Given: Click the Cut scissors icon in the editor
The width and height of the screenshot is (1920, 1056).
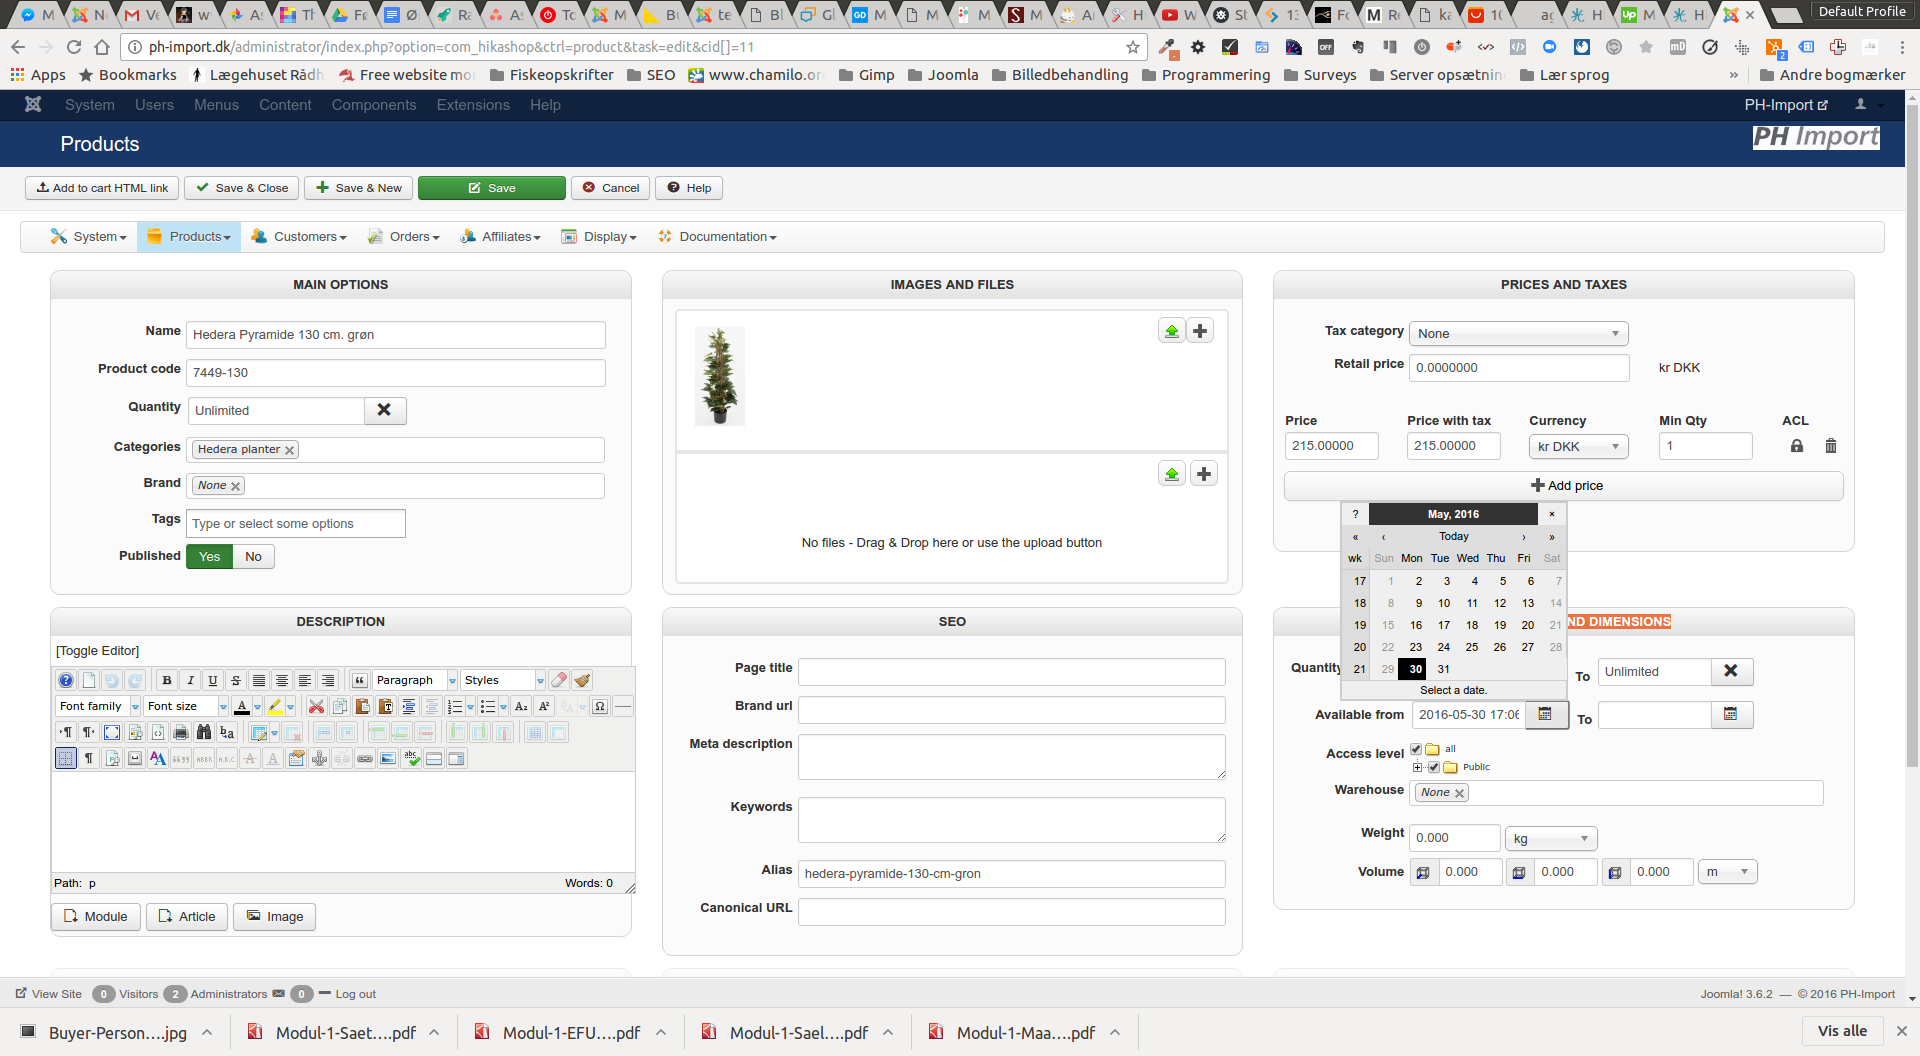Looking at the screenshot, I should click(316, 707).
